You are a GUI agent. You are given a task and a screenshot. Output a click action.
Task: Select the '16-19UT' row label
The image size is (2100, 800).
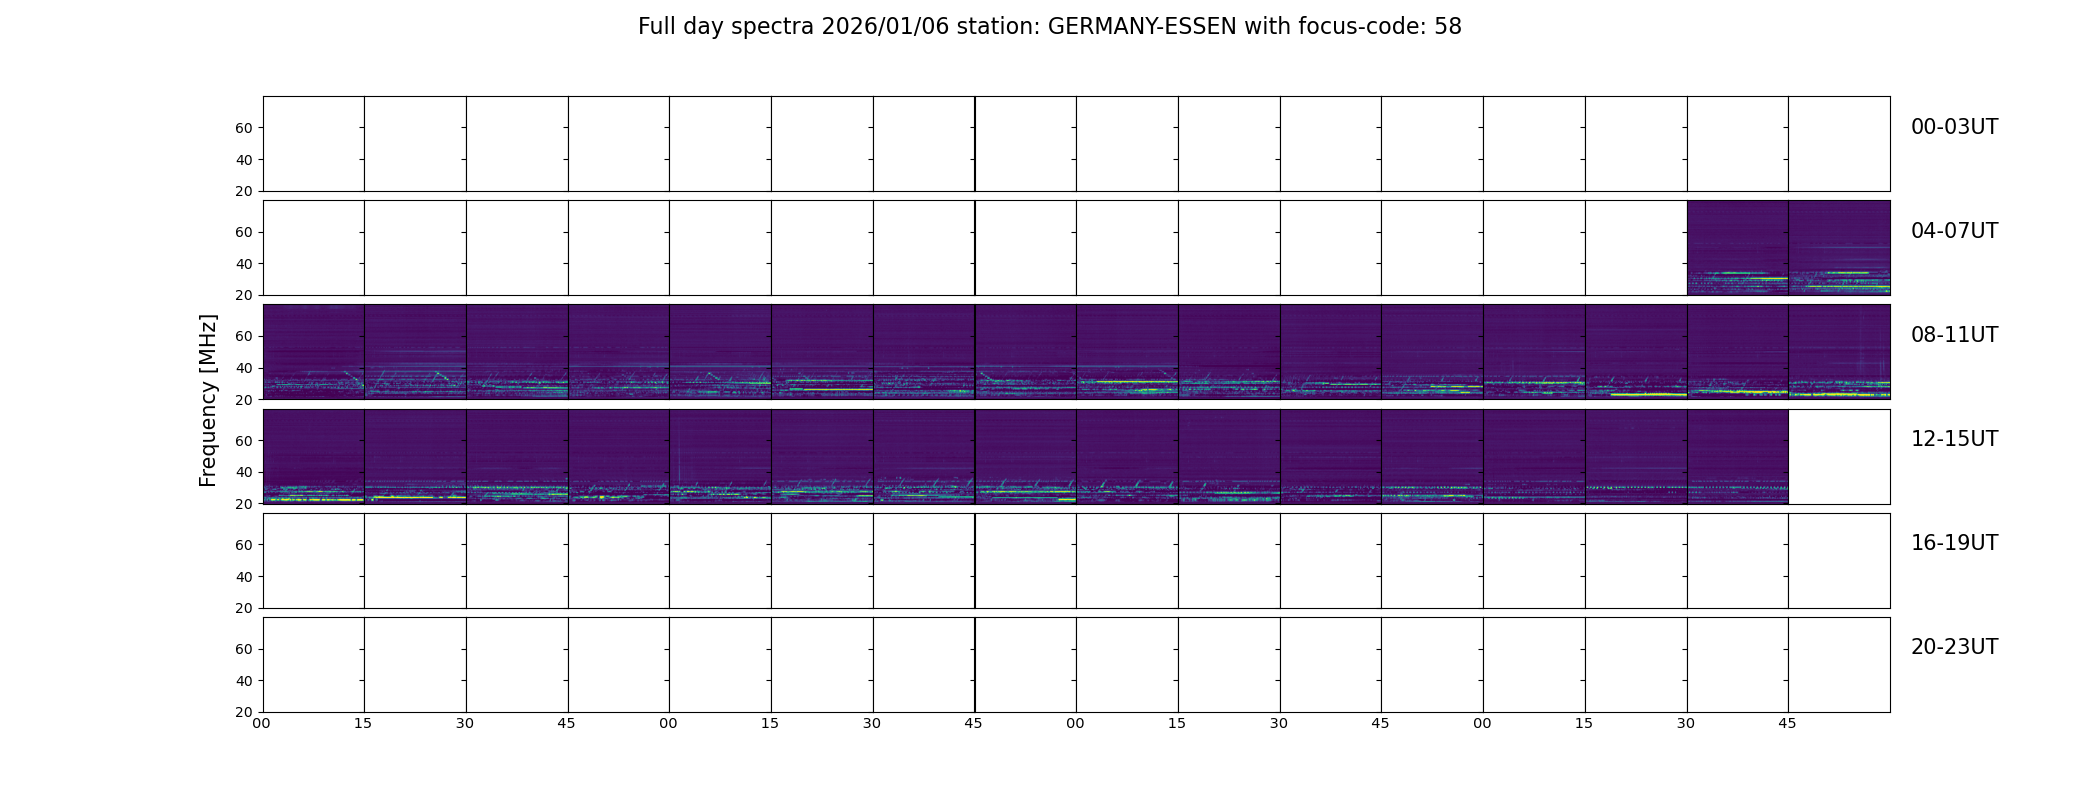pos(1954,543)
